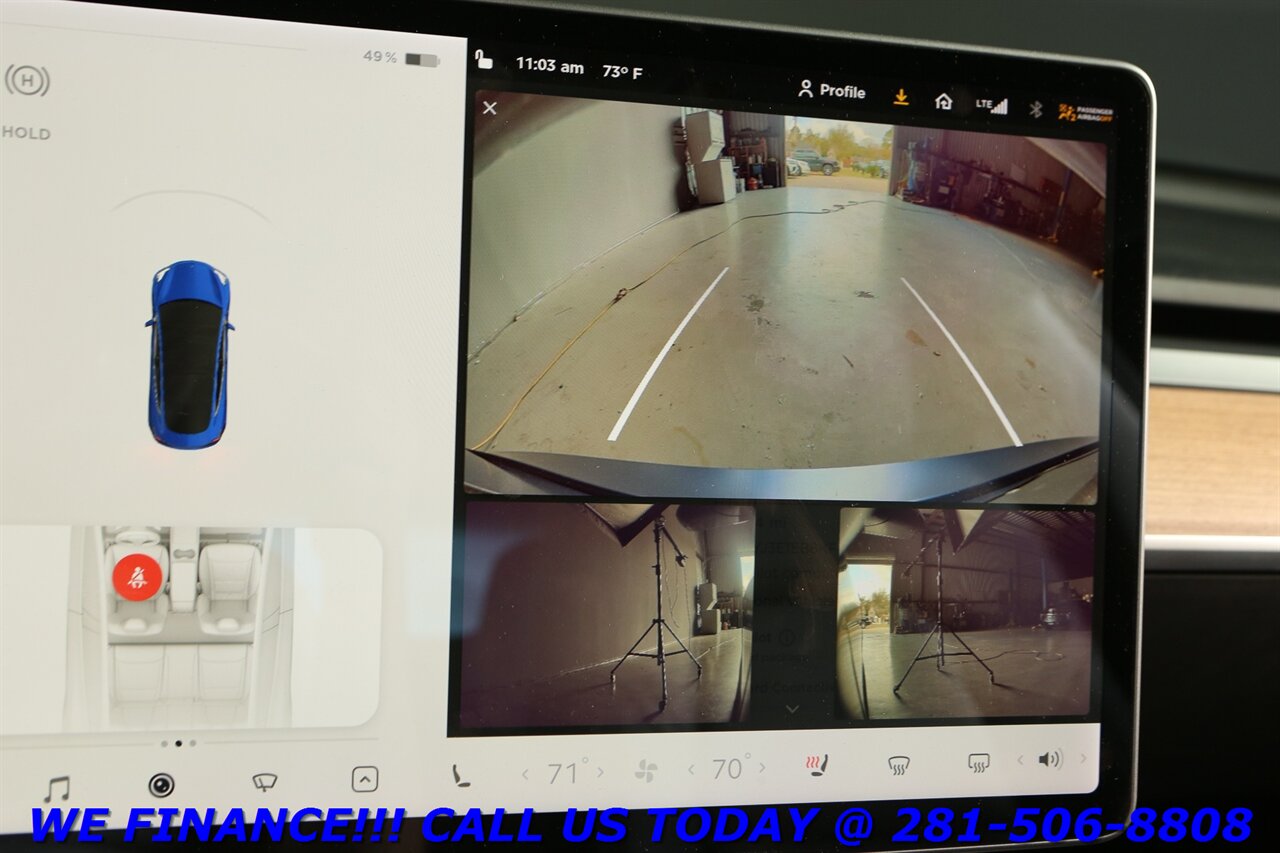This screenshot has height=853, width=1280.
Task: Tap the blue car top-view image
Action: [190, 354]
